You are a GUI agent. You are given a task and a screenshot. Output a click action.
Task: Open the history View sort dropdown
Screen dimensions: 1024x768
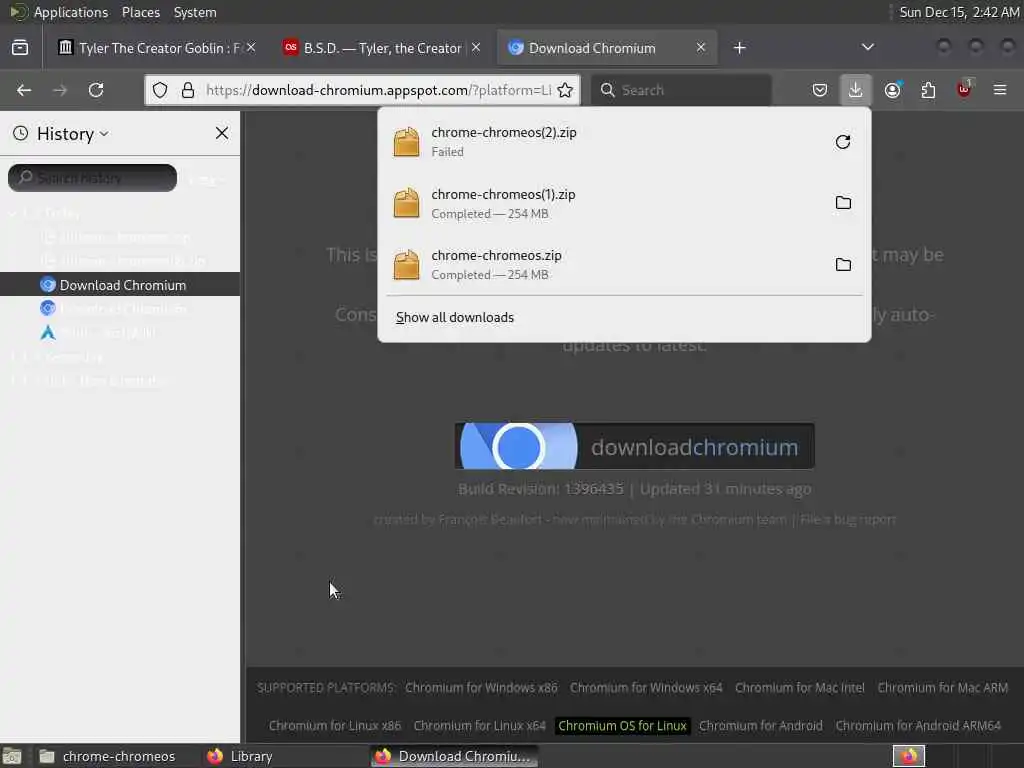point(206,179)
